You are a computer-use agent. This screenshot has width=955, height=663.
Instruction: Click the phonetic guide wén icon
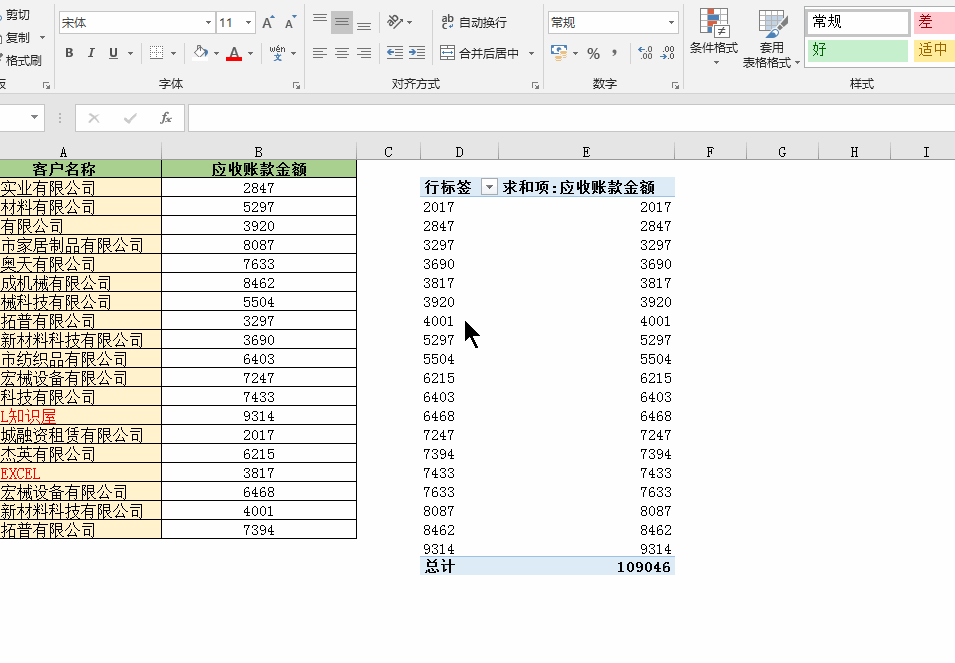tap(277, 53)
